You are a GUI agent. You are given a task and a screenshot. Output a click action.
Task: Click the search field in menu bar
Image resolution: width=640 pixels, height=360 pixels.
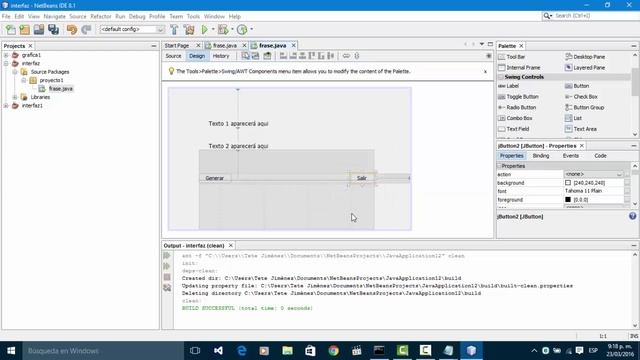click(591, 16)
